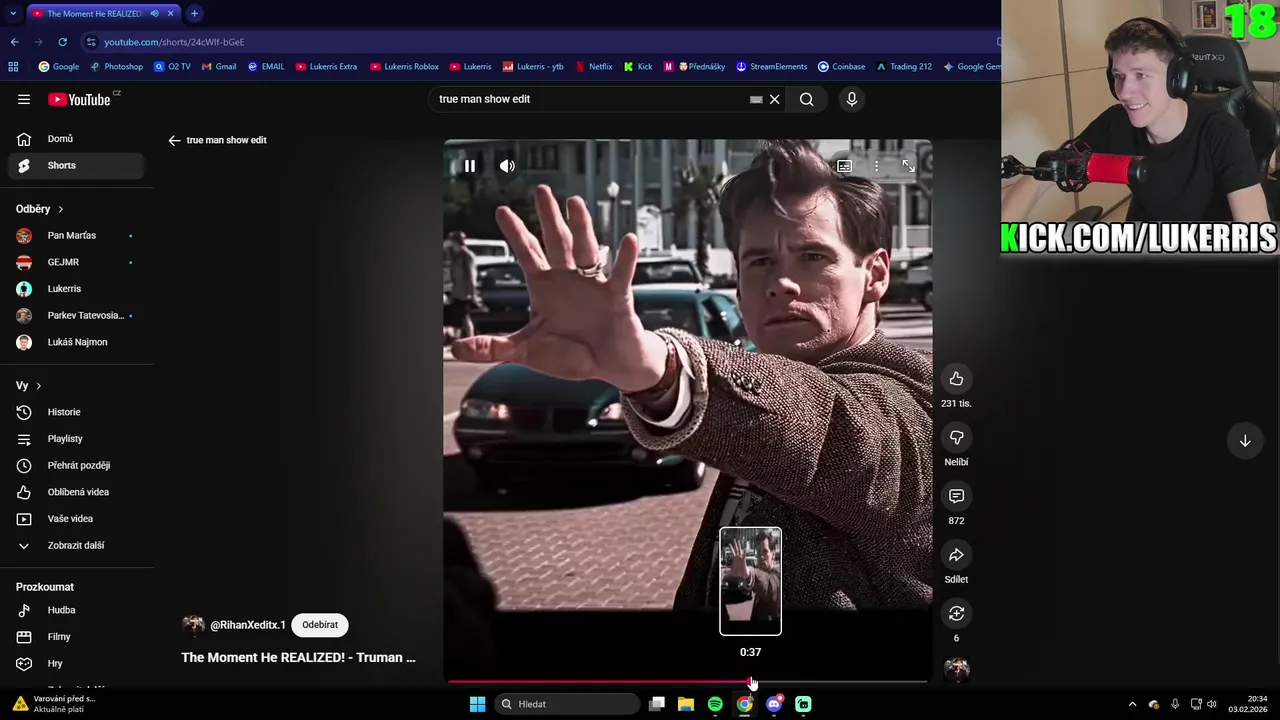Open the sound source thumbnail below remix
This screenshot has width=1280, height=720.
coord(957,669)
